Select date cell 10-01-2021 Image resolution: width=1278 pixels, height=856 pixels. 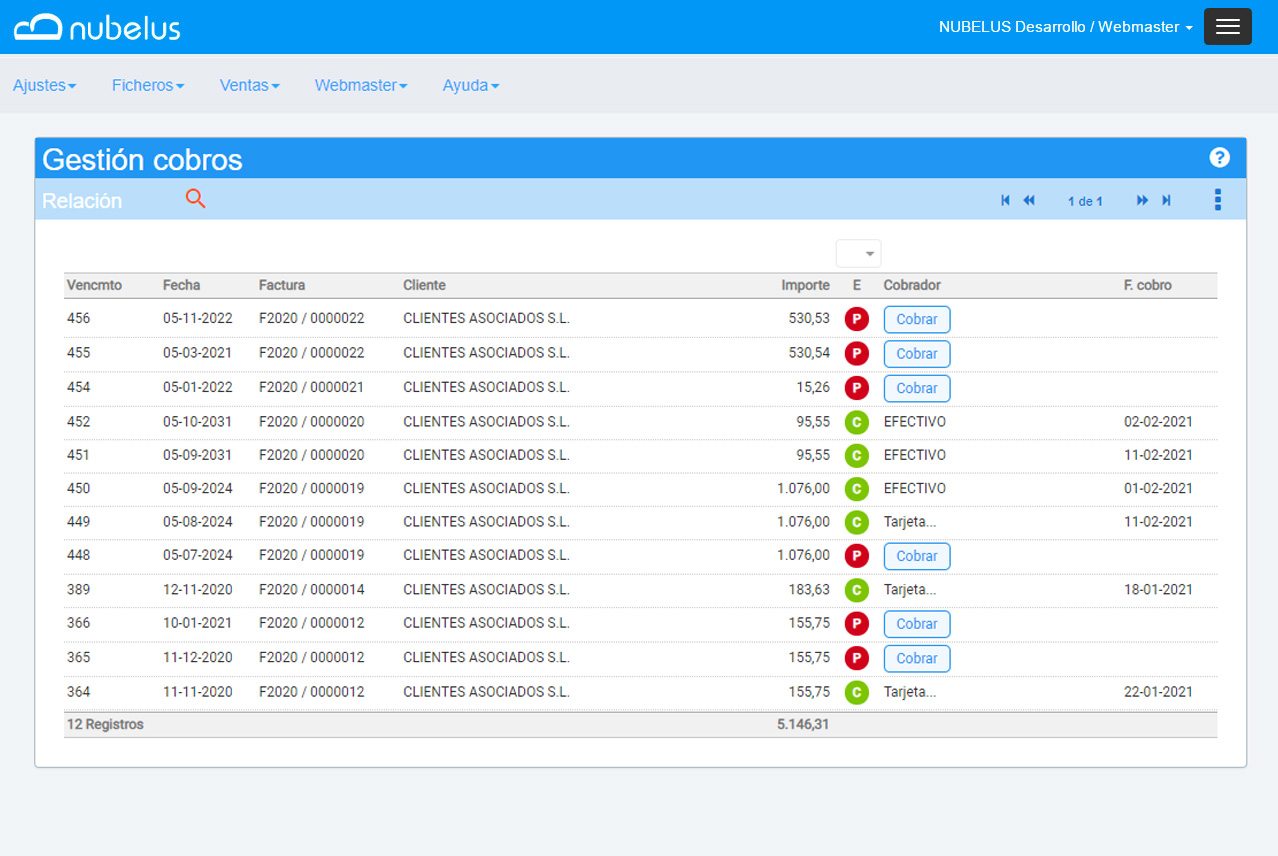point(198,624)
